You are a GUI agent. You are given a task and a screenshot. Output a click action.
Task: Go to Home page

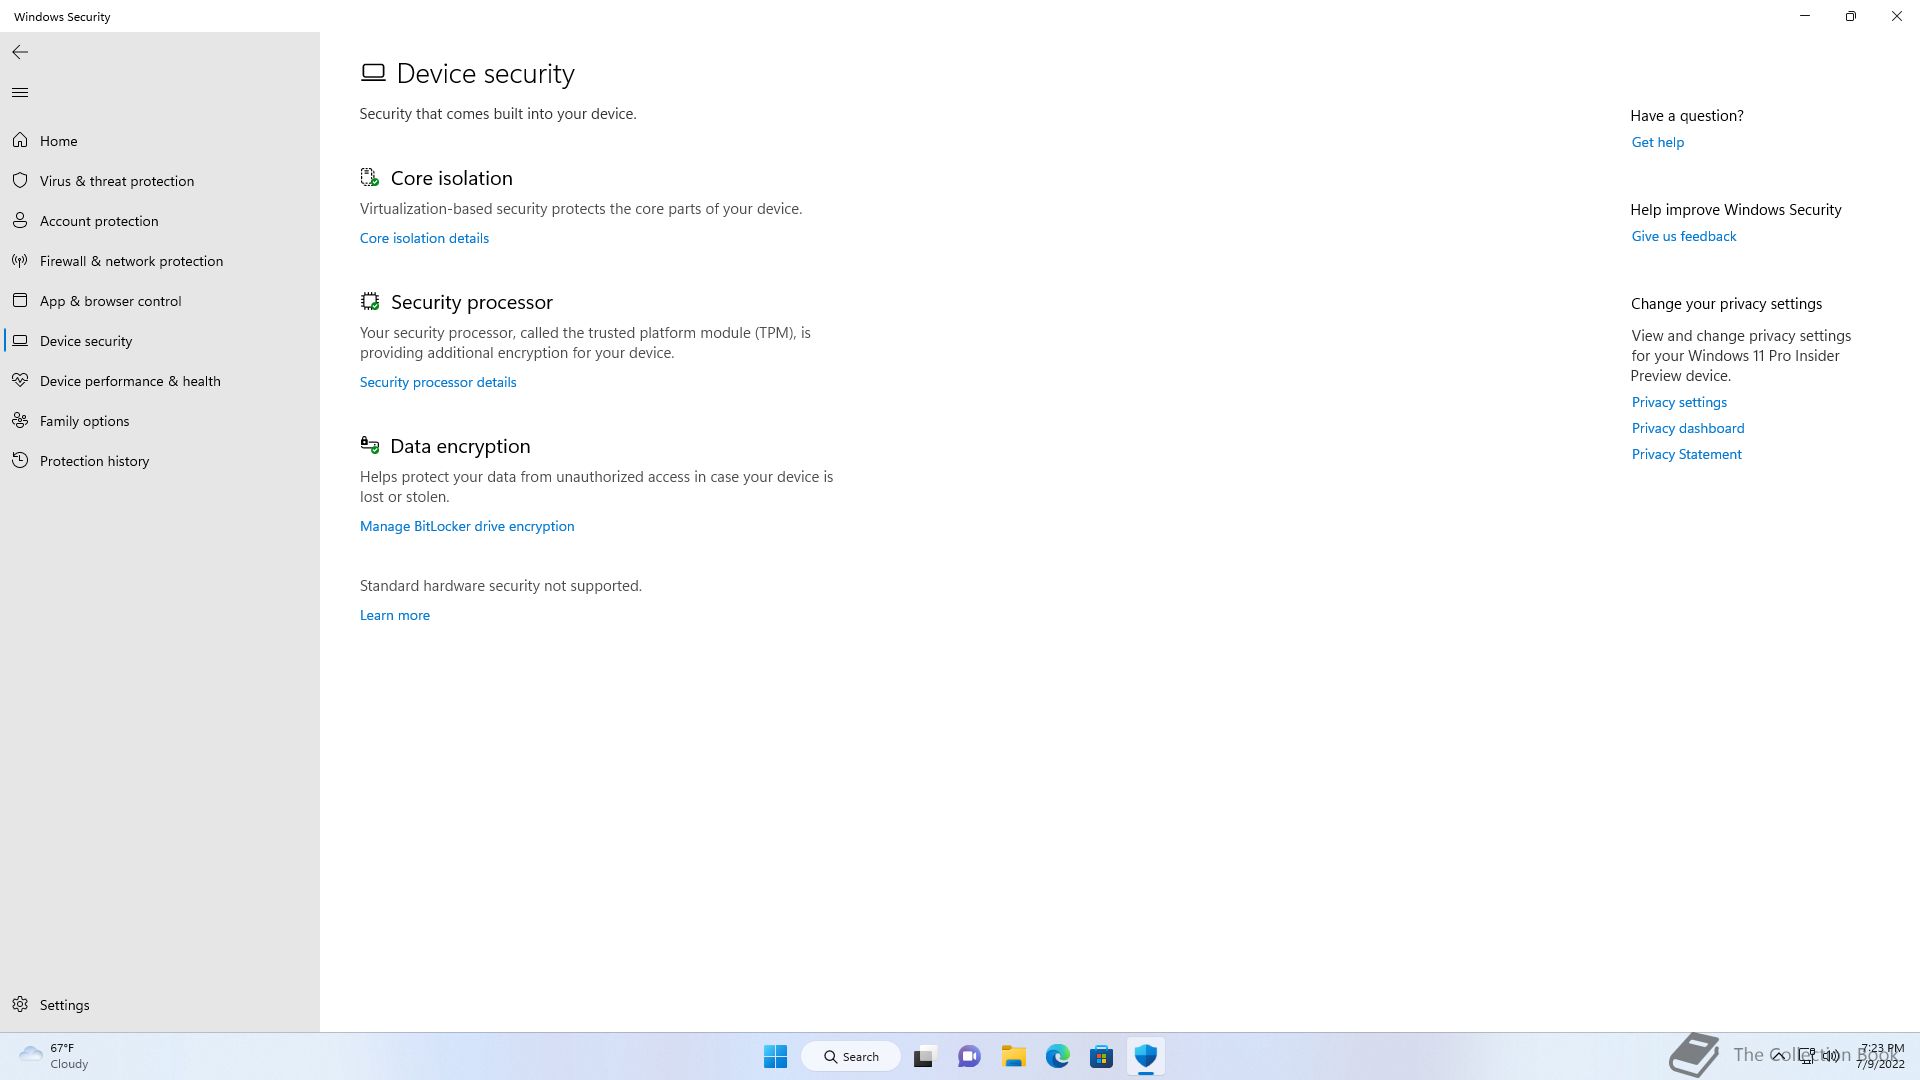(59, 141)
